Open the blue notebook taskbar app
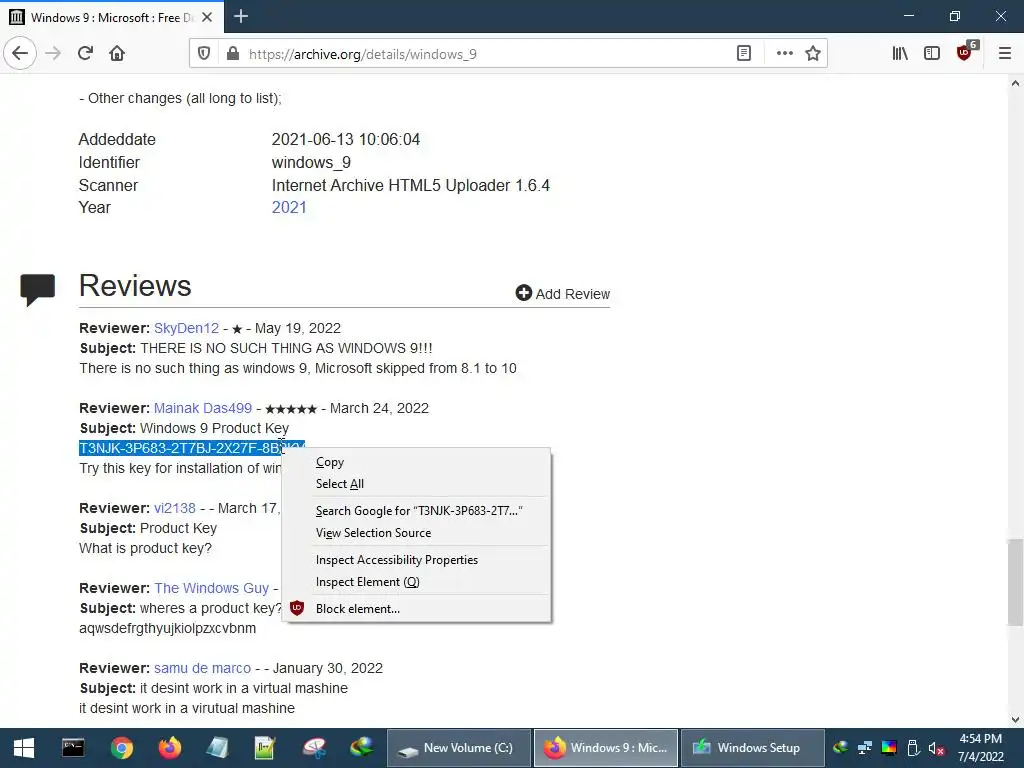Viewport: 1024px width, 768px height. (x=217, y=748)
